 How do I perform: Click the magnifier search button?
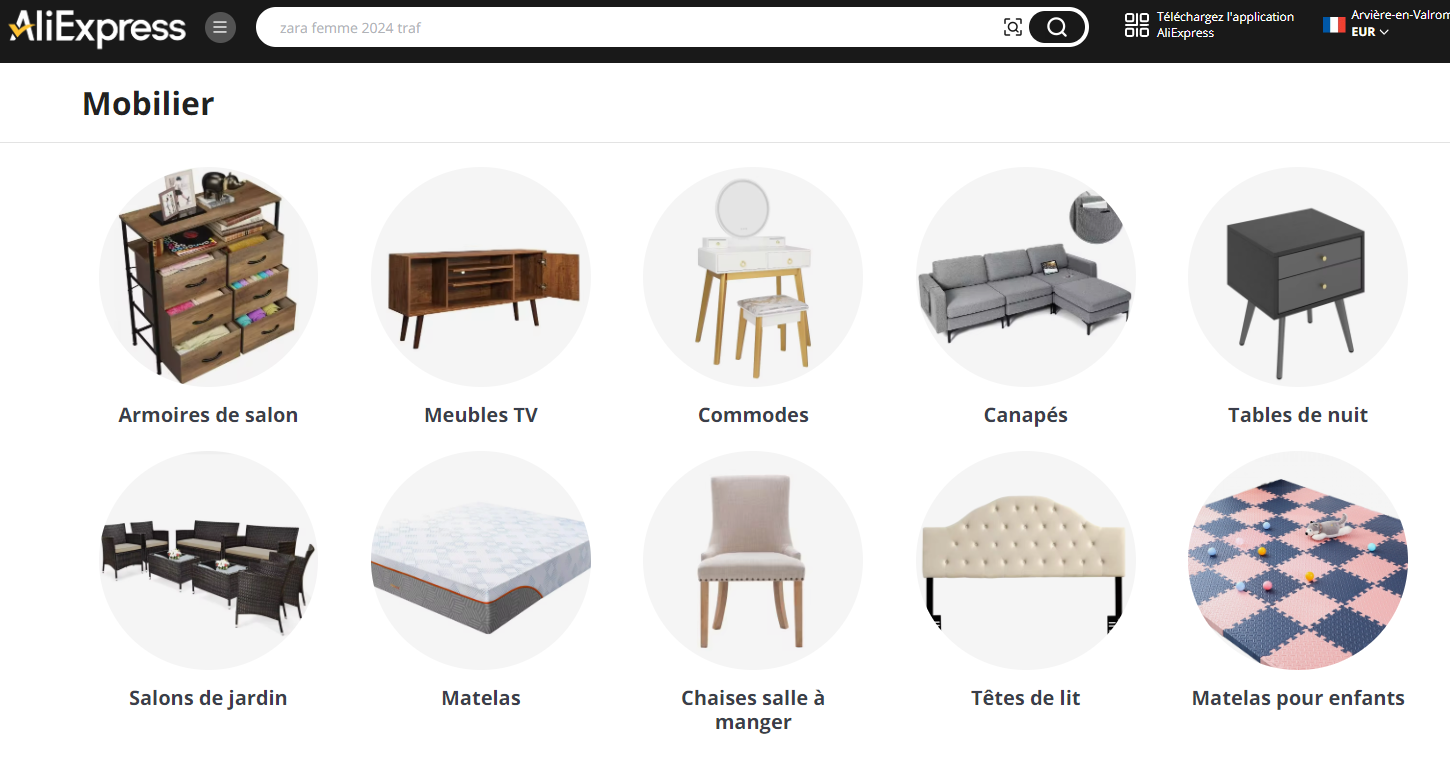click(1057, 27)
